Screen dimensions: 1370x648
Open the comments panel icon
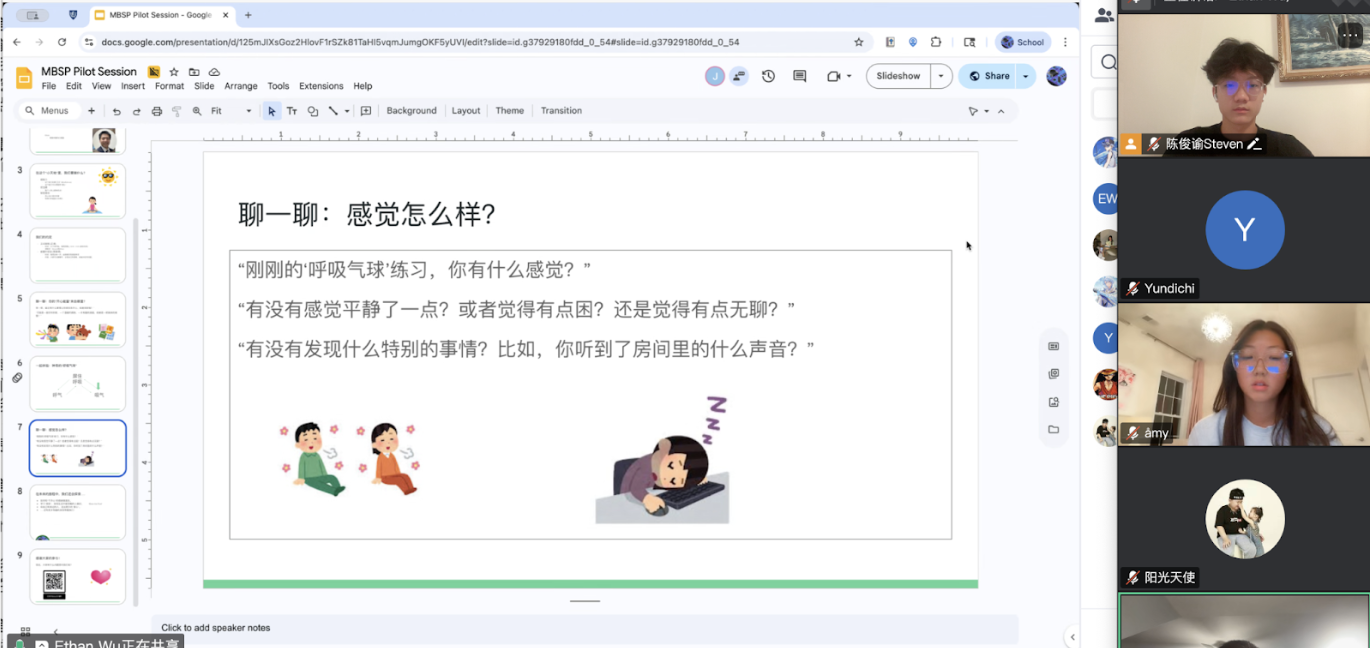[799, 76]
